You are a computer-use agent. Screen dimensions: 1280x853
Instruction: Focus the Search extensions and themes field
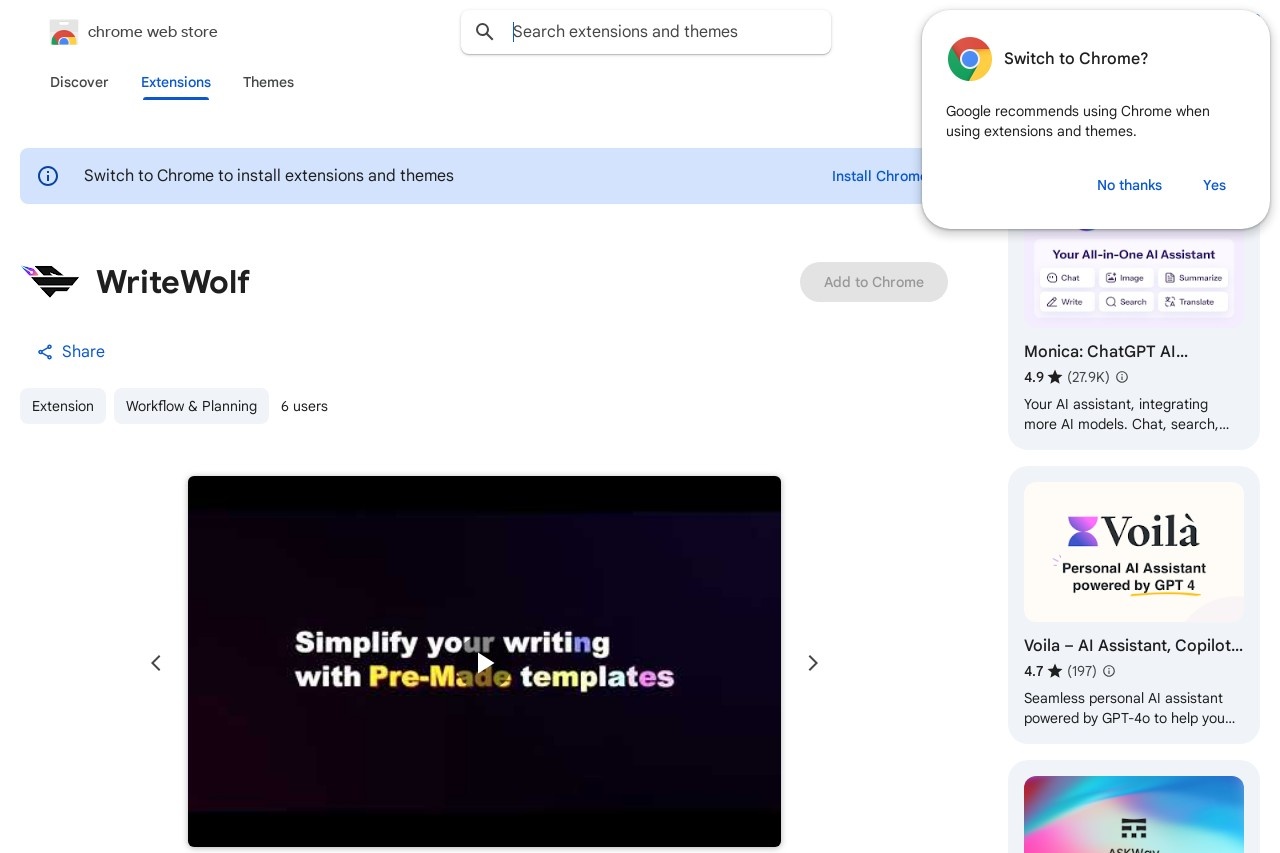coord(646,32)
